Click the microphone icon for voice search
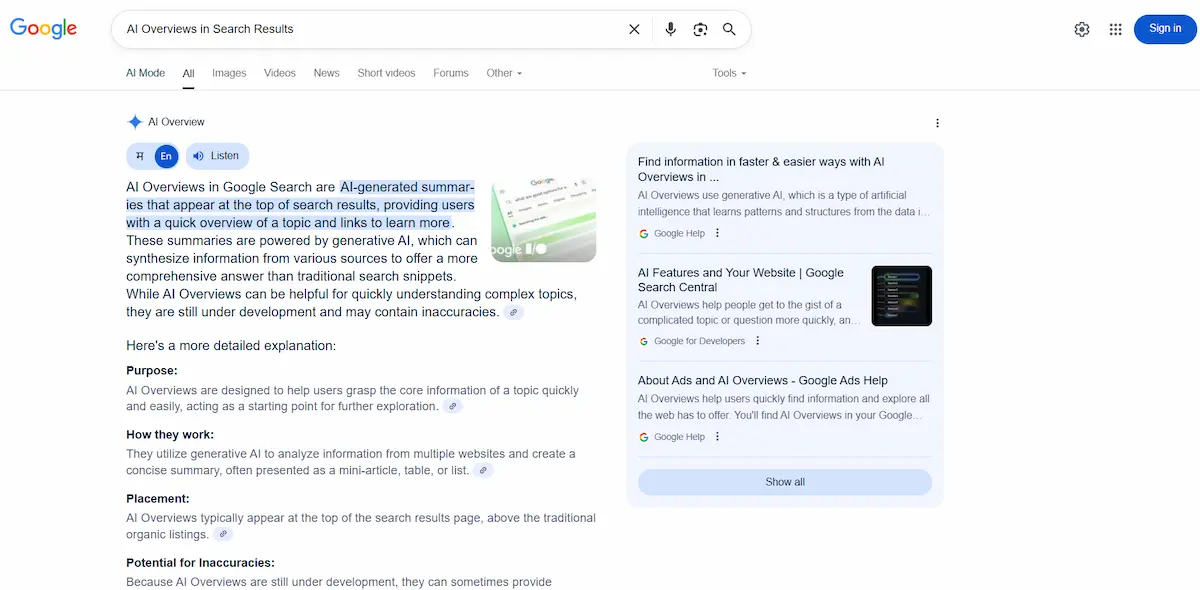Viewport: 1200px width, 590px height. pos(670,29)
